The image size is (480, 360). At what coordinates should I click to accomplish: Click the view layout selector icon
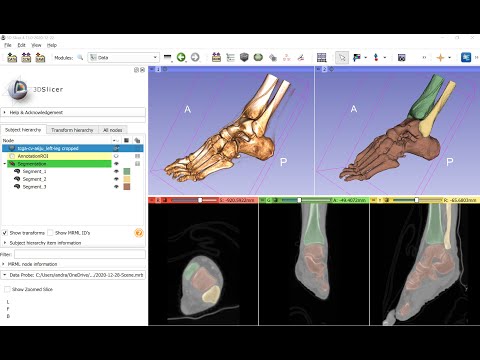(x=322, y=58)
